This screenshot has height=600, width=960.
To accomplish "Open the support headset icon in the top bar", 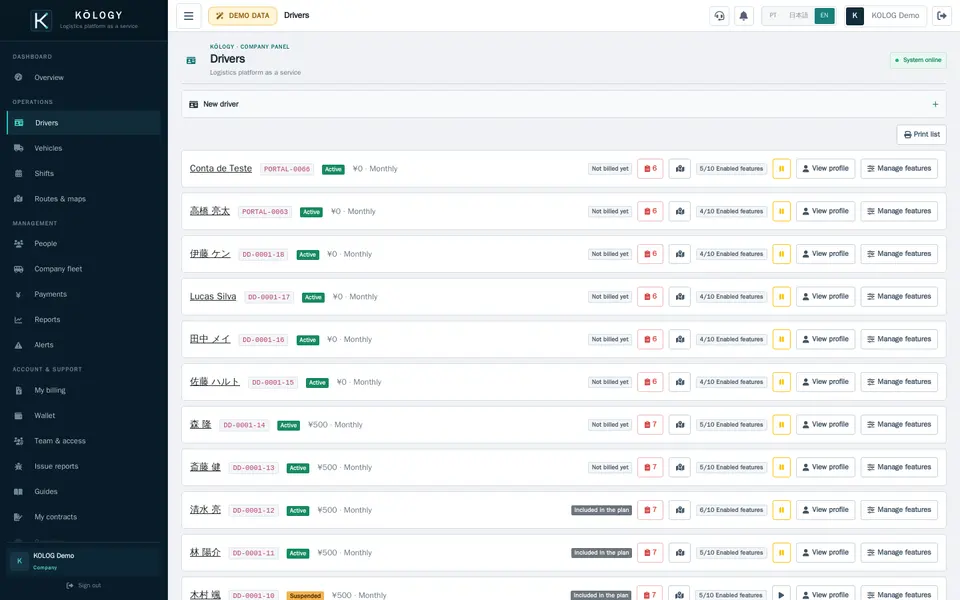I will coord(719,16).
